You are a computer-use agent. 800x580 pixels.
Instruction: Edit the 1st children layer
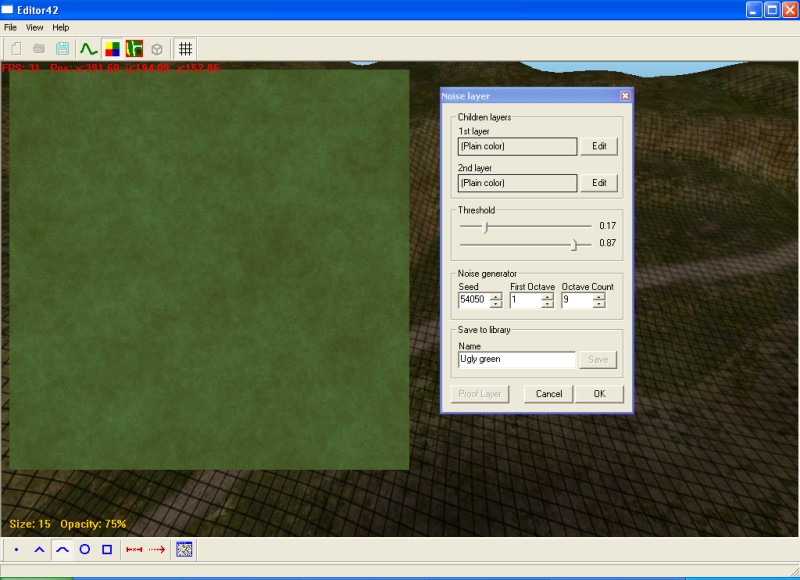pos(599,146)
